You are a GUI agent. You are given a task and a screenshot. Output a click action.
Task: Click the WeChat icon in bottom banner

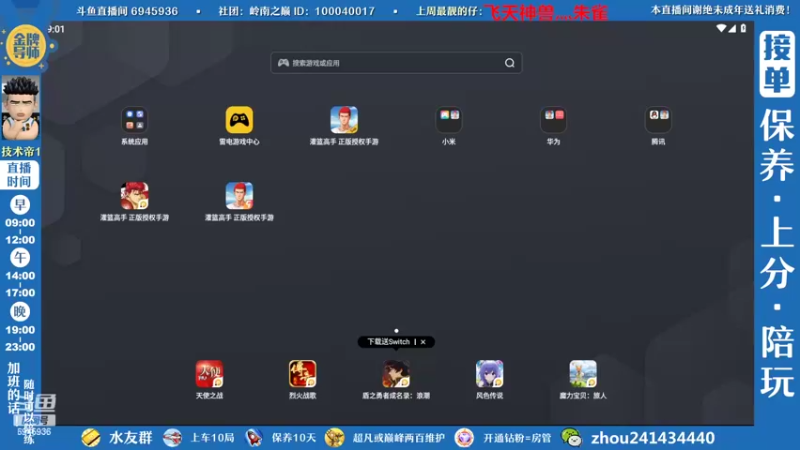(x=571, y=438)
